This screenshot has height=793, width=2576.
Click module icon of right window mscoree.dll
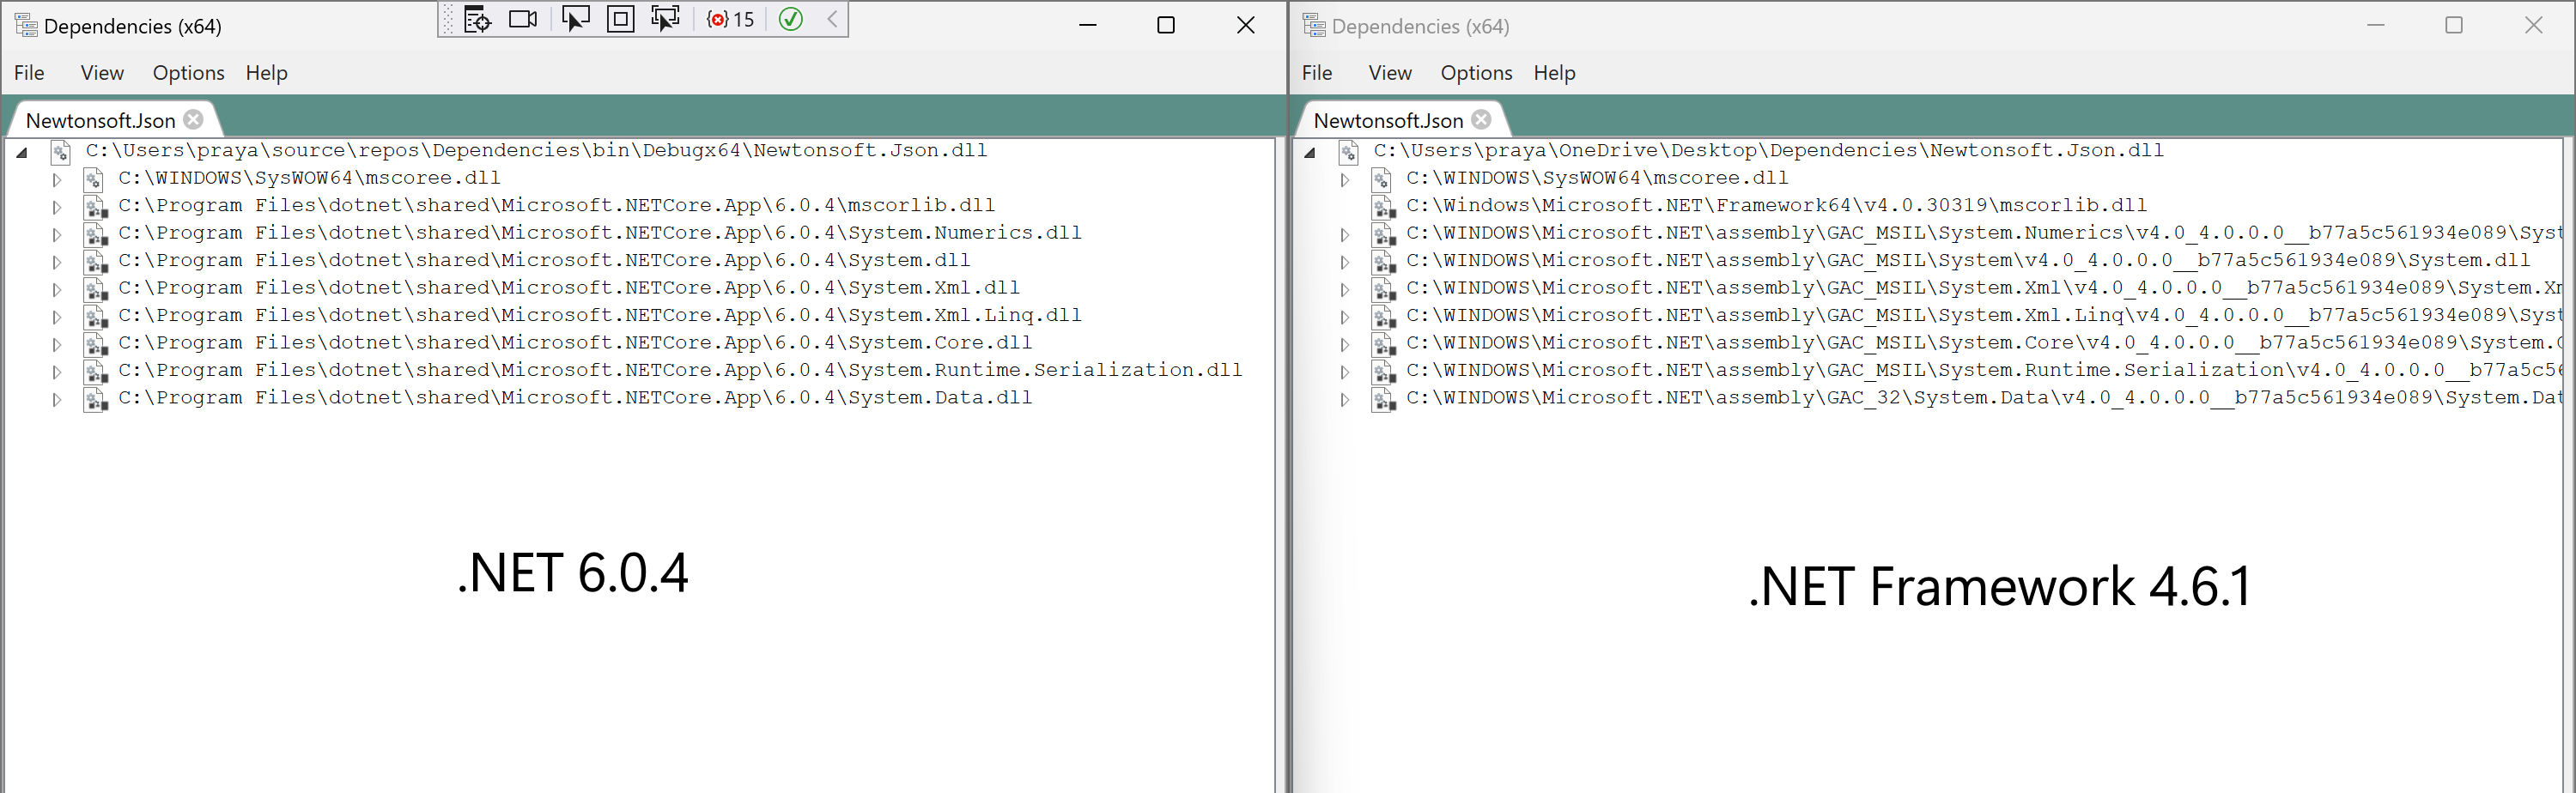click(1382, 180)
